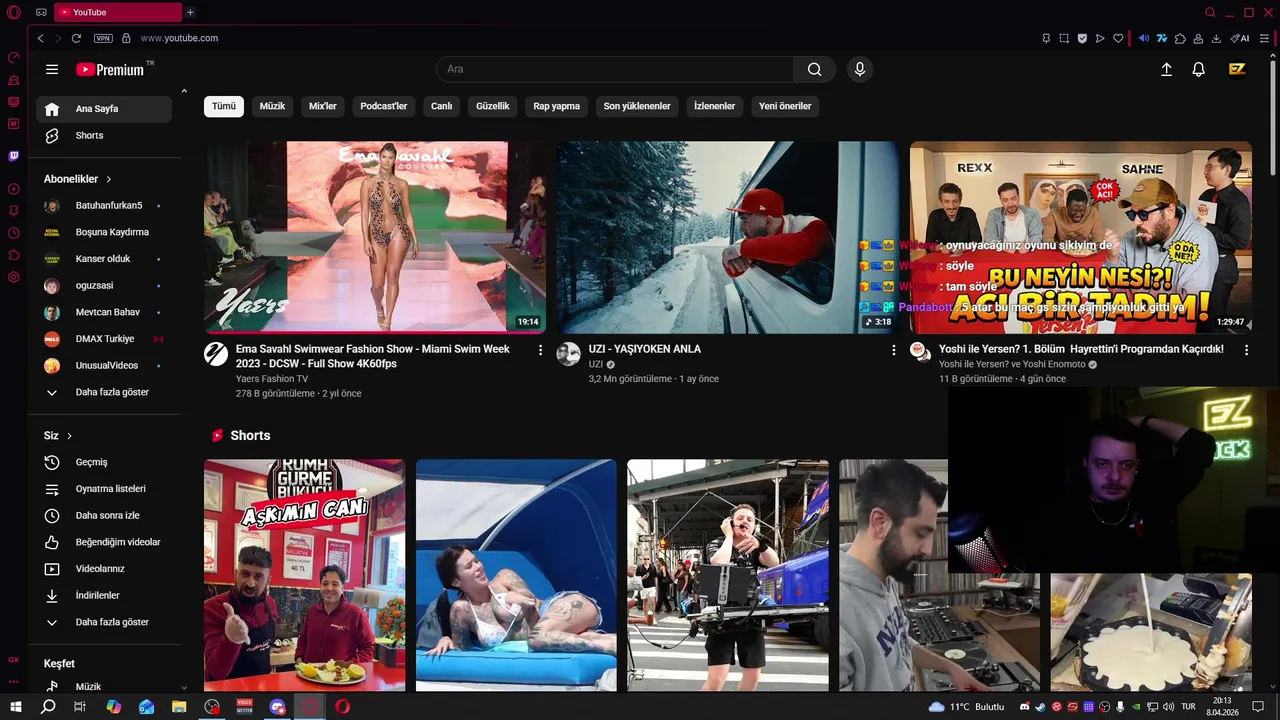Viewport: 1280px width, 720px height.
Task: Open the 11°C Bulutlu weather widget
Action: click(966, 707)
